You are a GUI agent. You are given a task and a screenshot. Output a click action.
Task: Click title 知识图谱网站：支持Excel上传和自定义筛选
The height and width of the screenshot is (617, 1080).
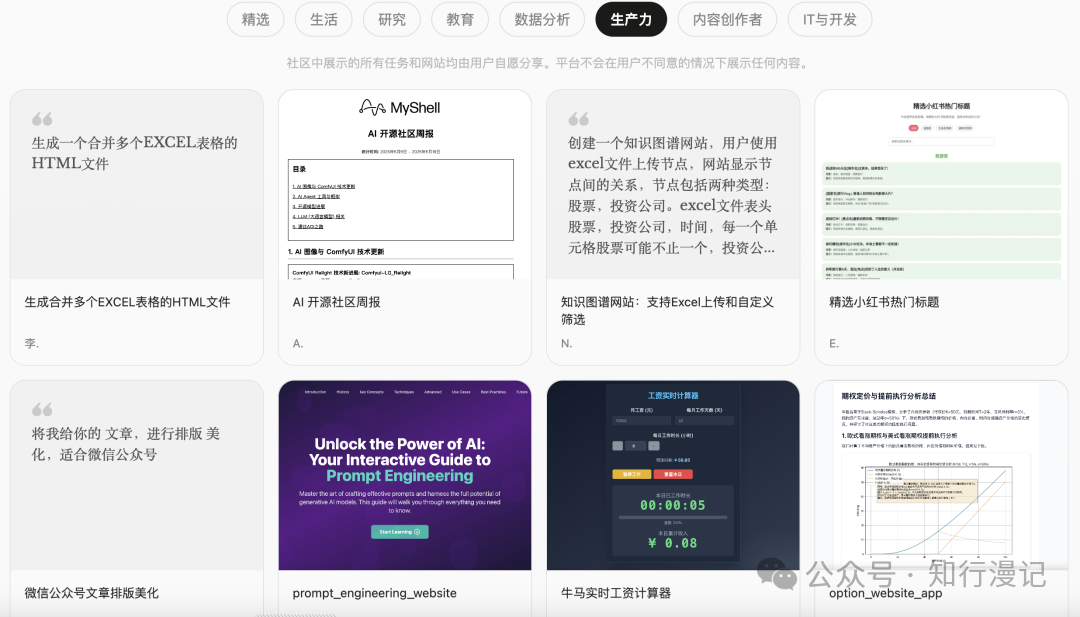click(x=667, y=311)
